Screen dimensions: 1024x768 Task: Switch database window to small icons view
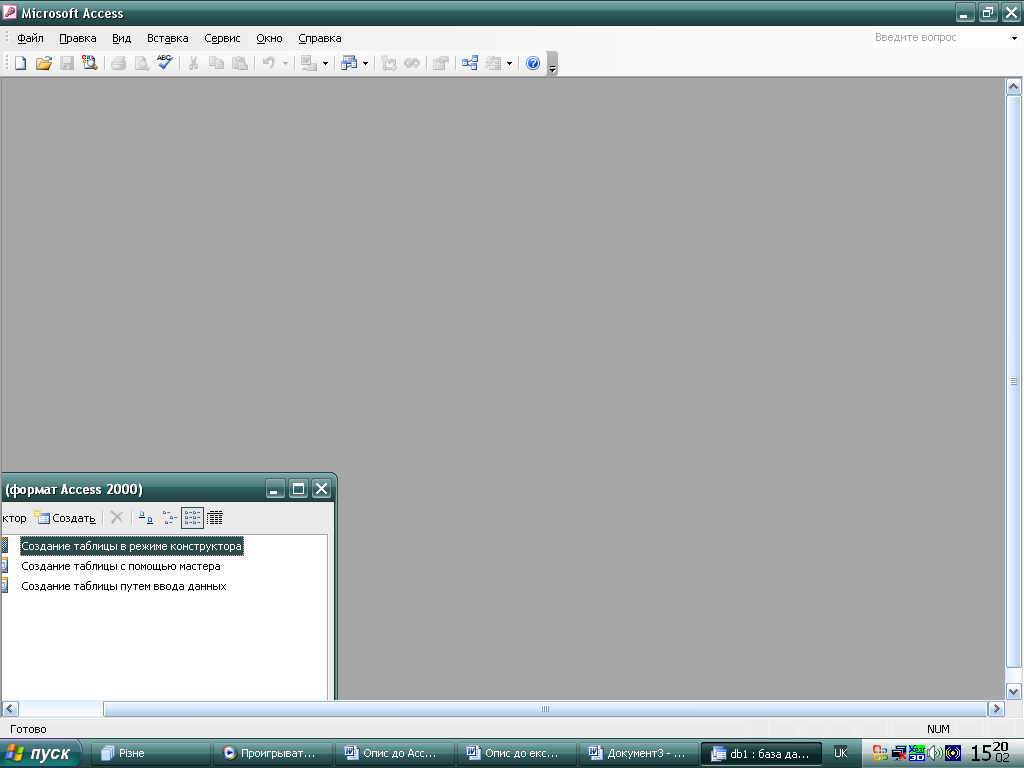[x=169, y=518]
